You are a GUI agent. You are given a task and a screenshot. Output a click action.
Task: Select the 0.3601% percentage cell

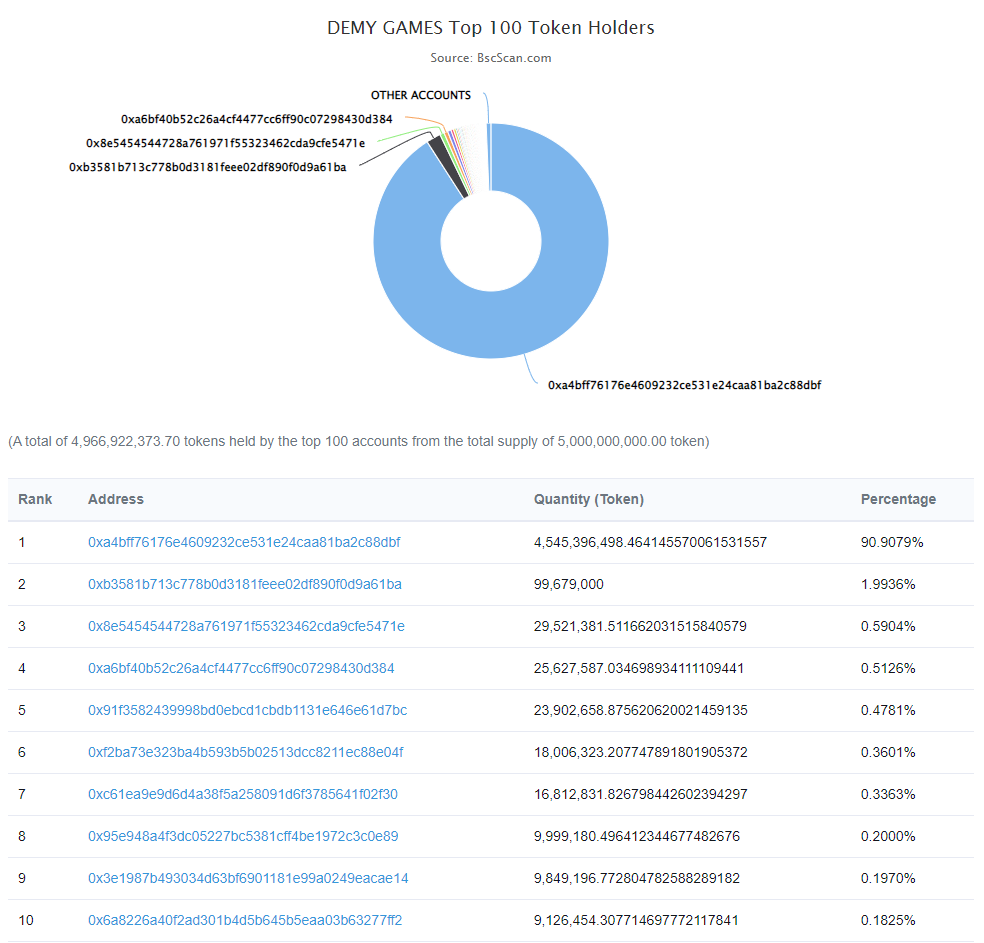(x=888, y=752)
